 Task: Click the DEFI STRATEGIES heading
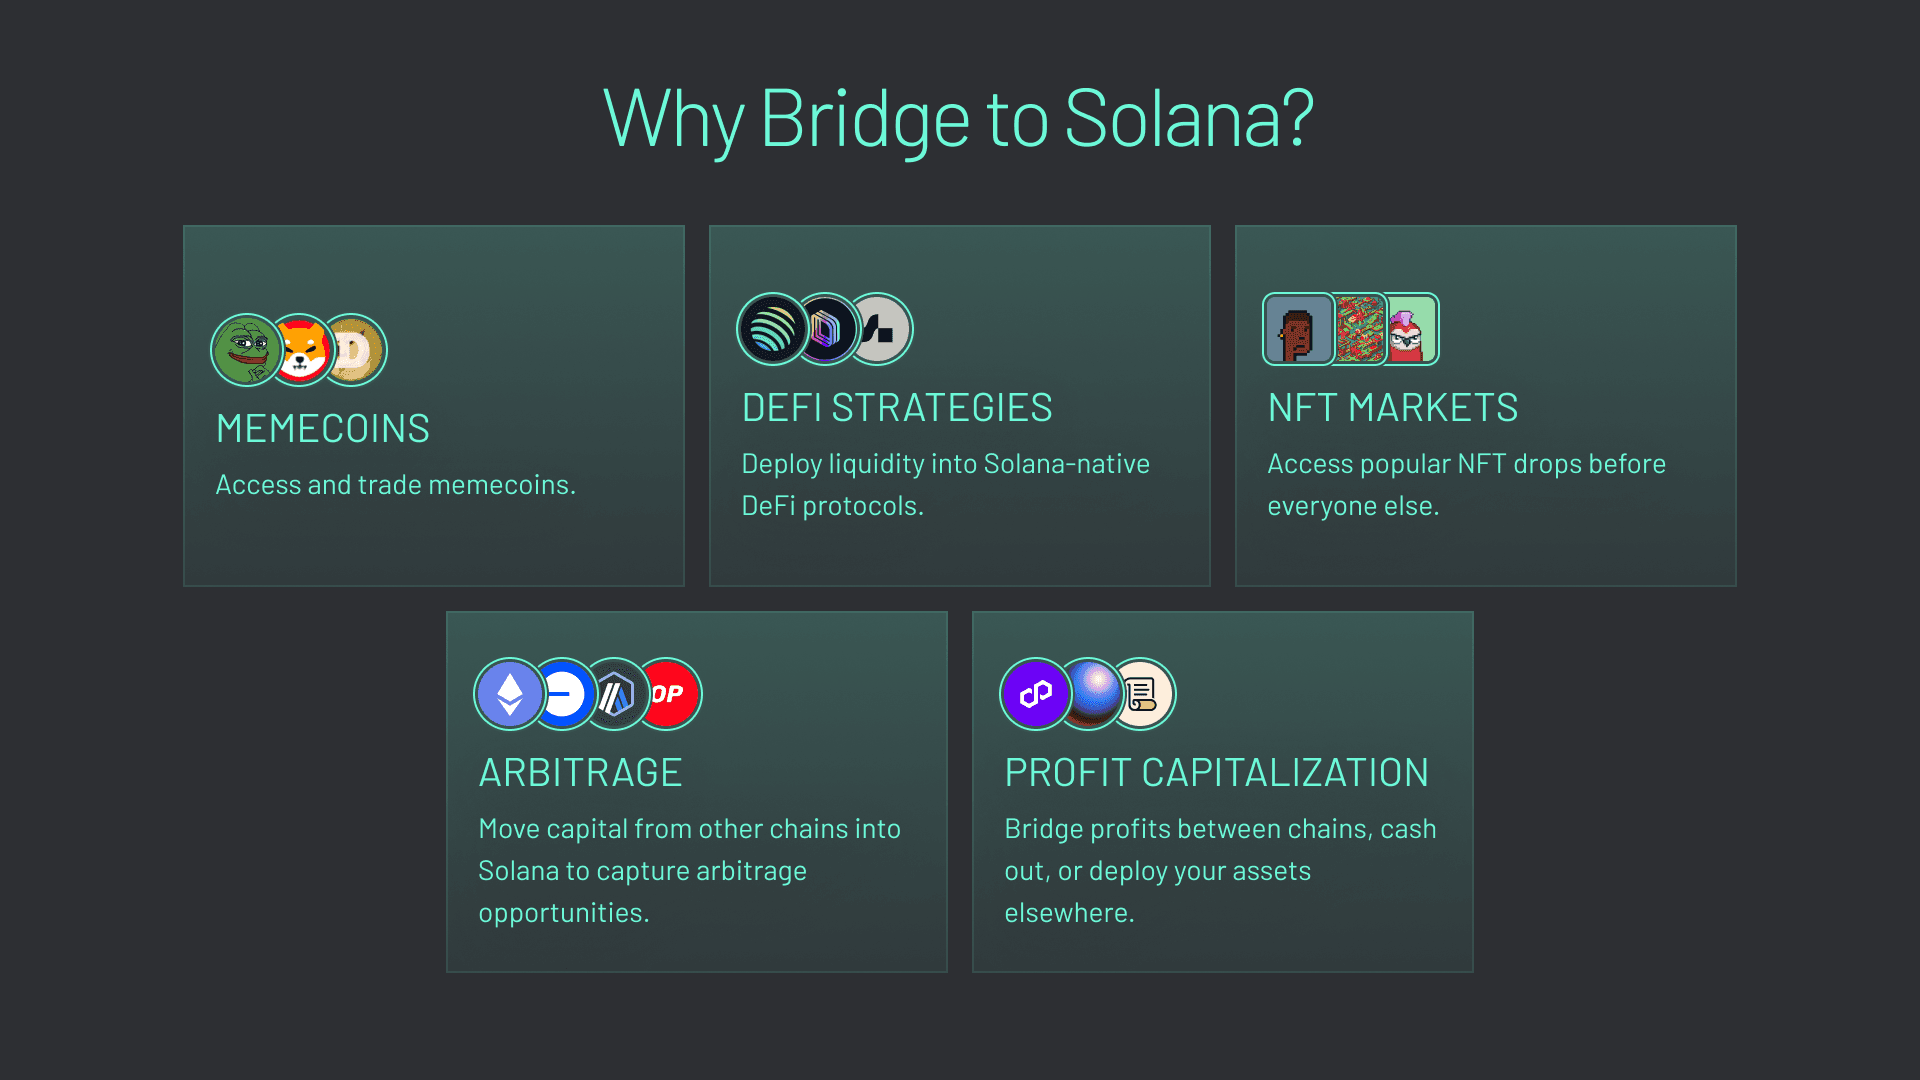click(897, 408)
